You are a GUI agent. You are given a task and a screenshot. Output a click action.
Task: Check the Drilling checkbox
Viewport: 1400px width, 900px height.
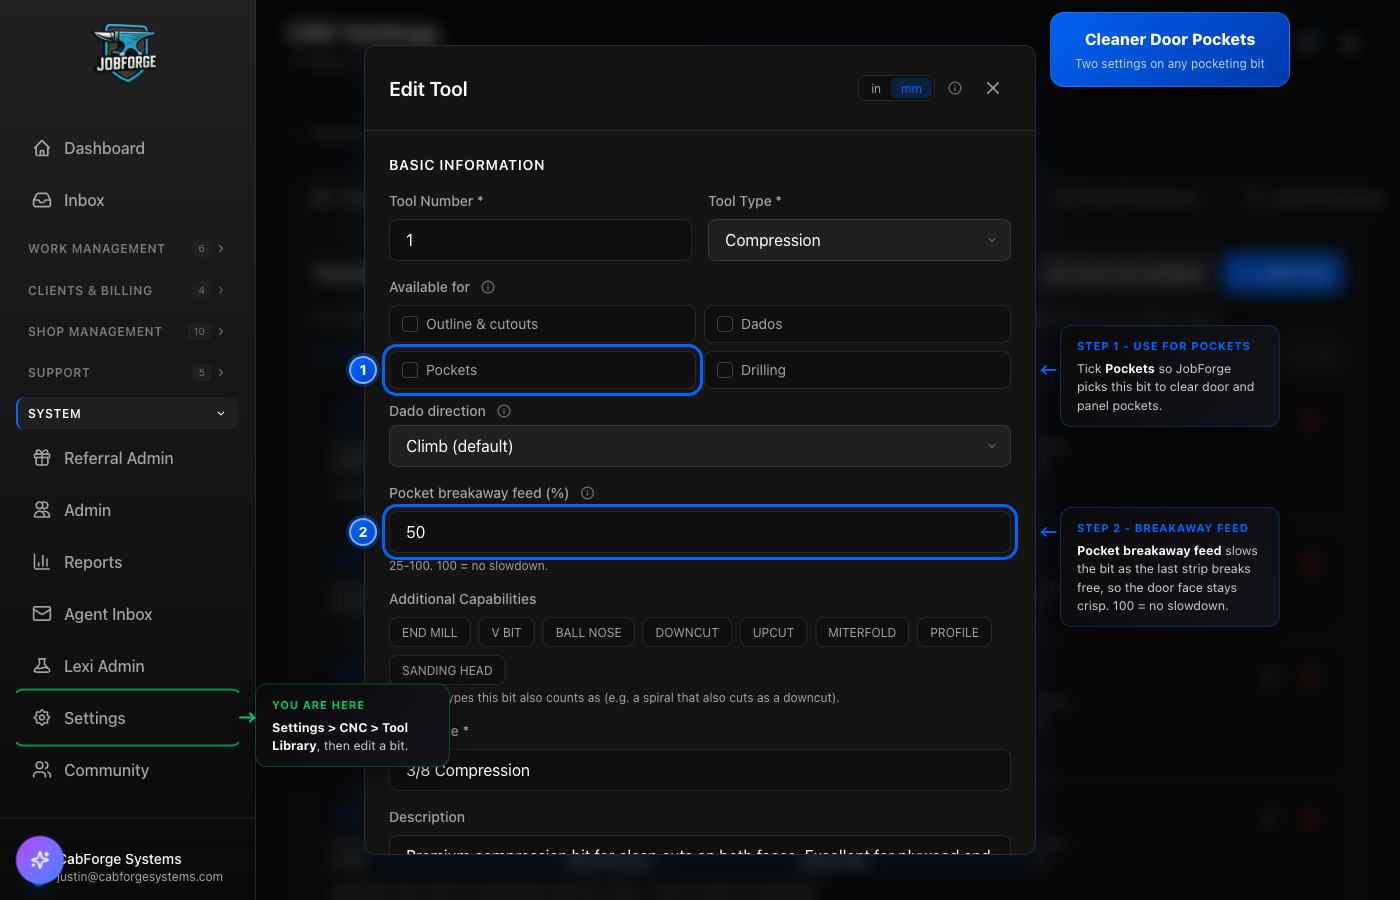click(x=725, y=370)
